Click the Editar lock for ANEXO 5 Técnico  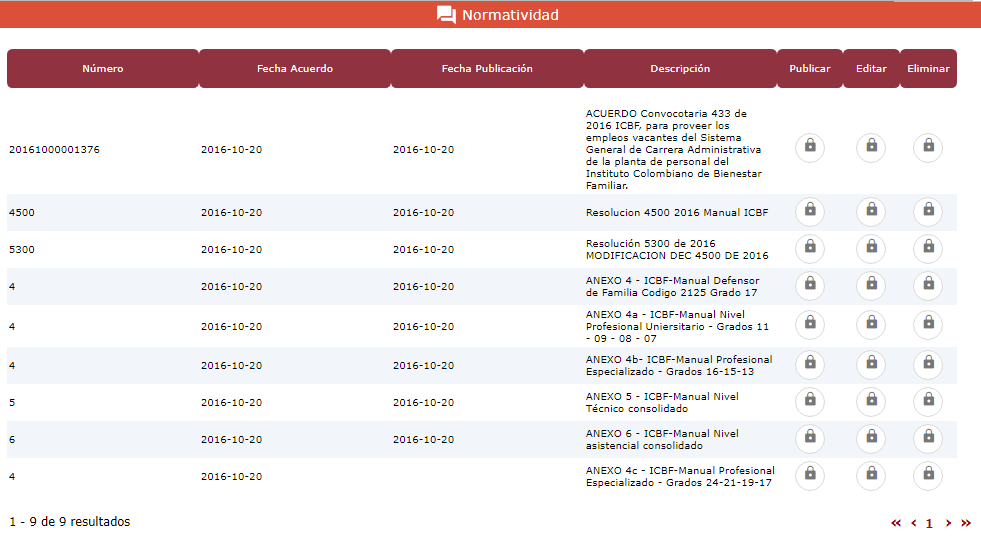coord(871,402)
